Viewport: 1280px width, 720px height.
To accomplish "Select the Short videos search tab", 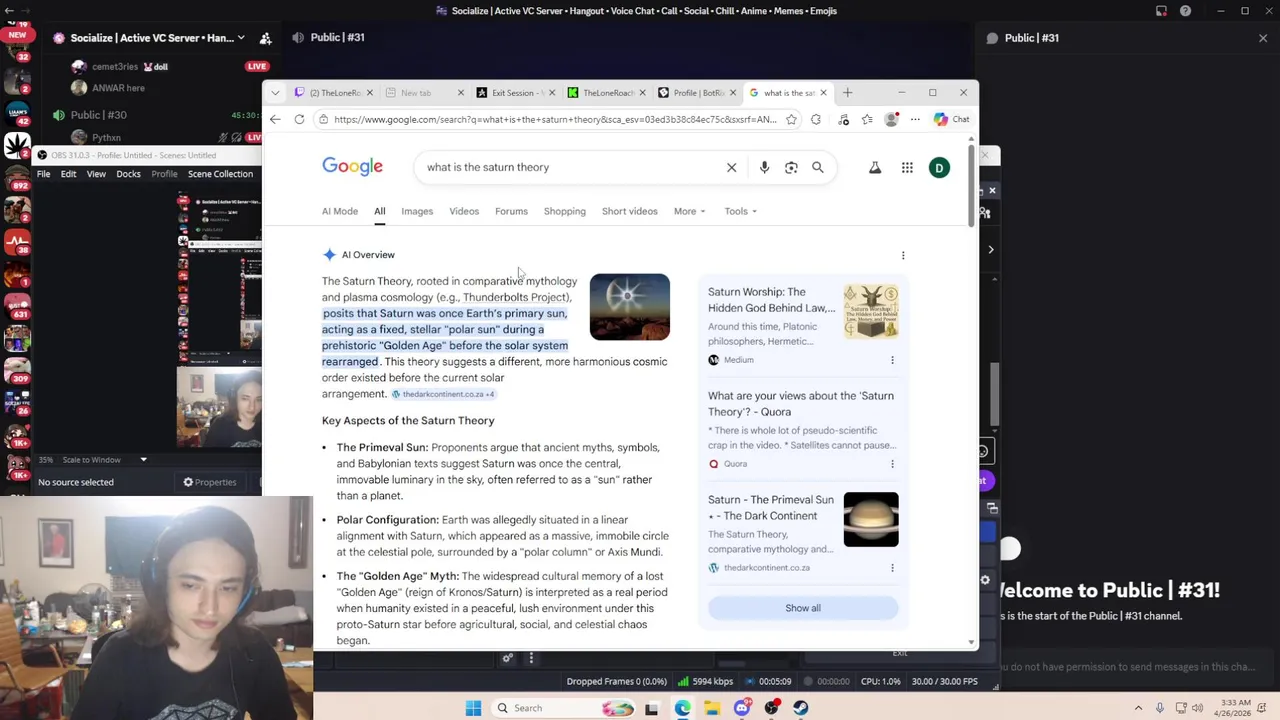I will tap(630, 211).
